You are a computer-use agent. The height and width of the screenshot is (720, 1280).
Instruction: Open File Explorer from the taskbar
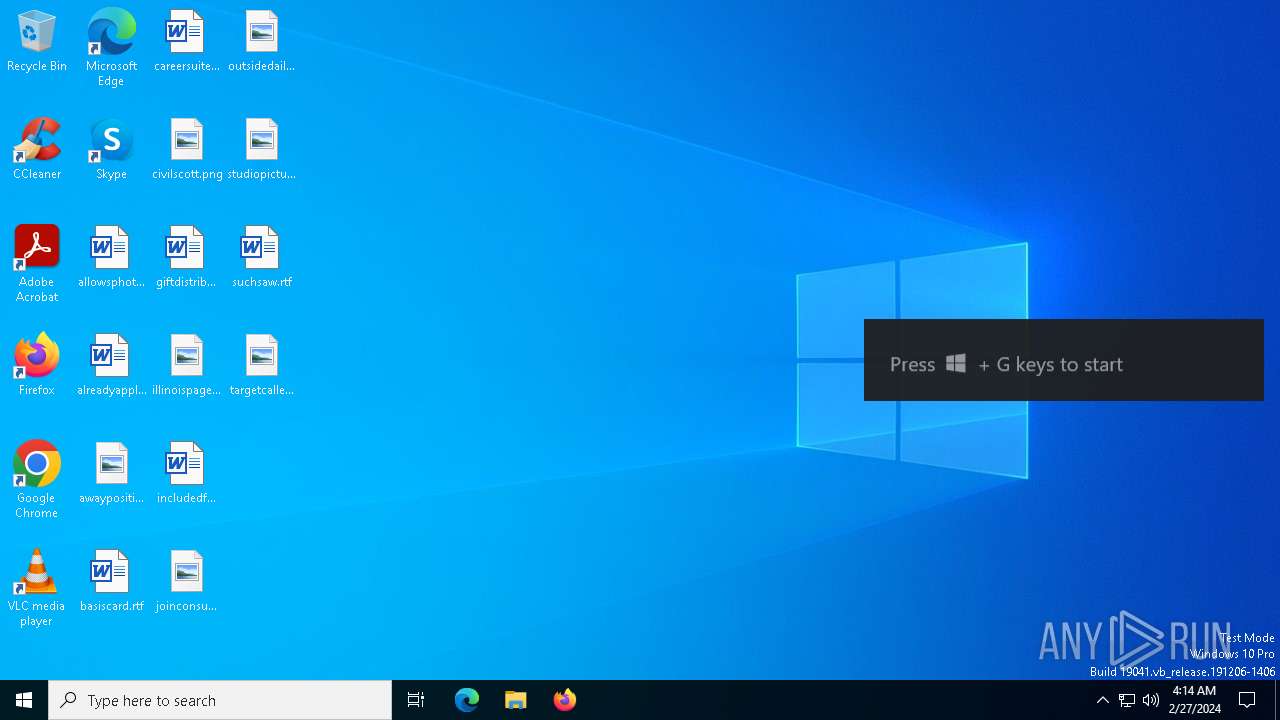coord(516,700)
